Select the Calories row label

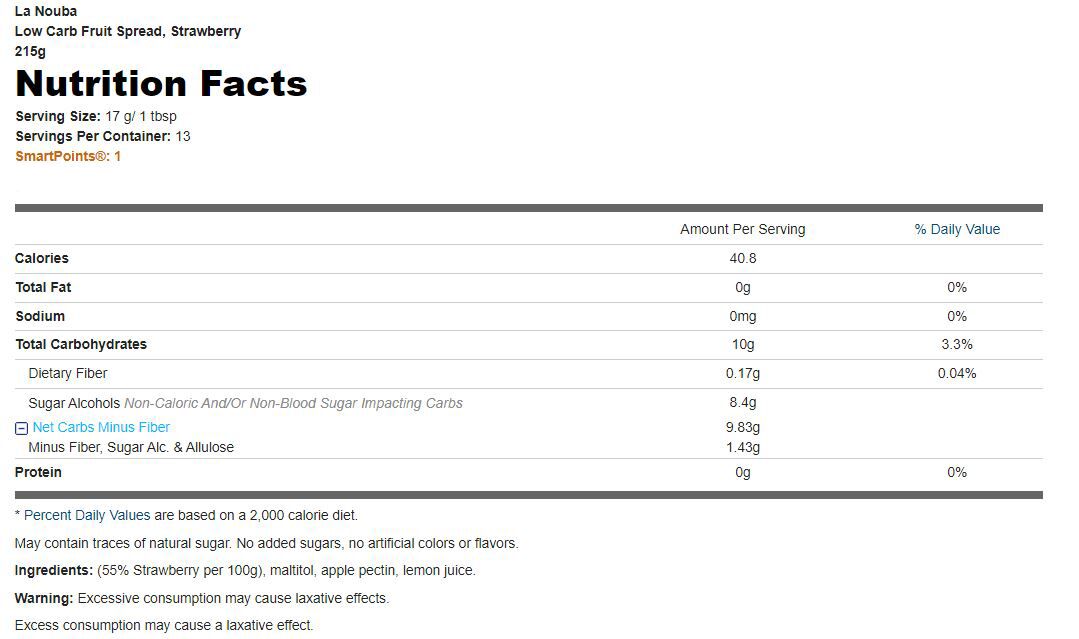(42, 259)
